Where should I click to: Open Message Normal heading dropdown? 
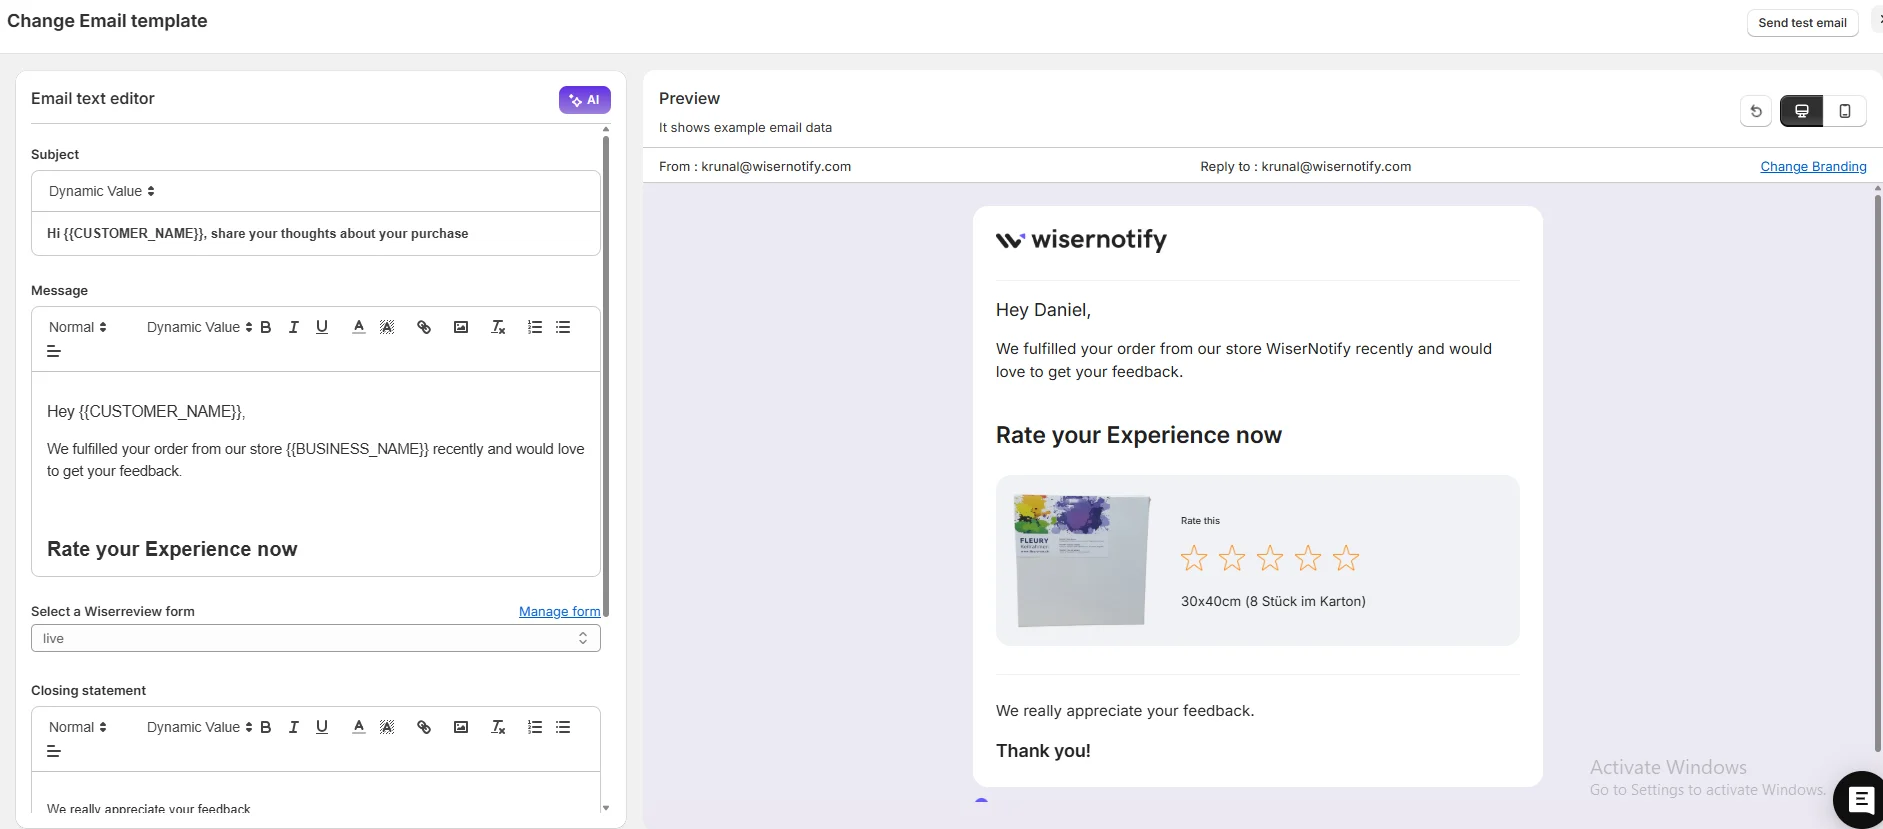[x=78, y=327]
